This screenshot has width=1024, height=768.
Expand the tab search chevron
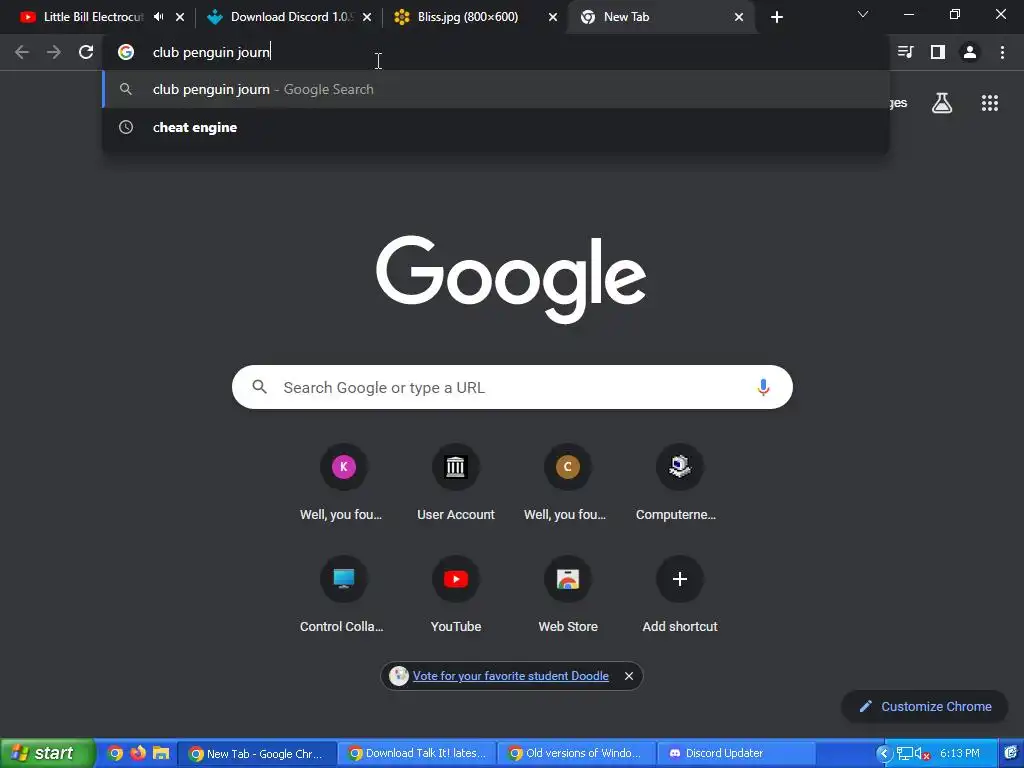pyautogui.click(x=863, y=14)
